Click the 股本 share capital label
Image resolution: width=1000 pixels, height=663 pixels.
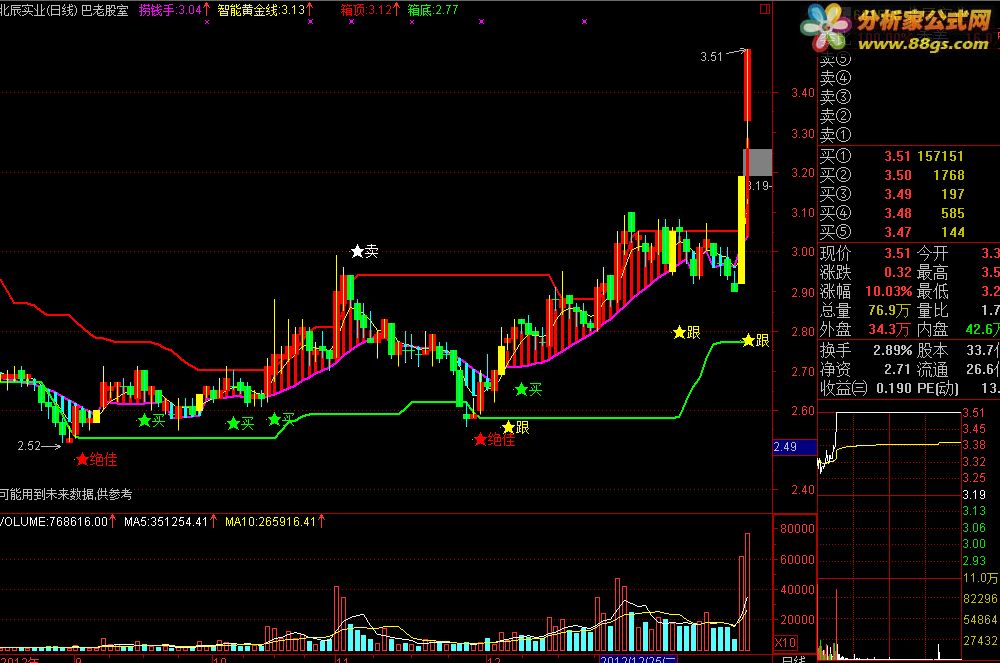[x=932, y=351]
